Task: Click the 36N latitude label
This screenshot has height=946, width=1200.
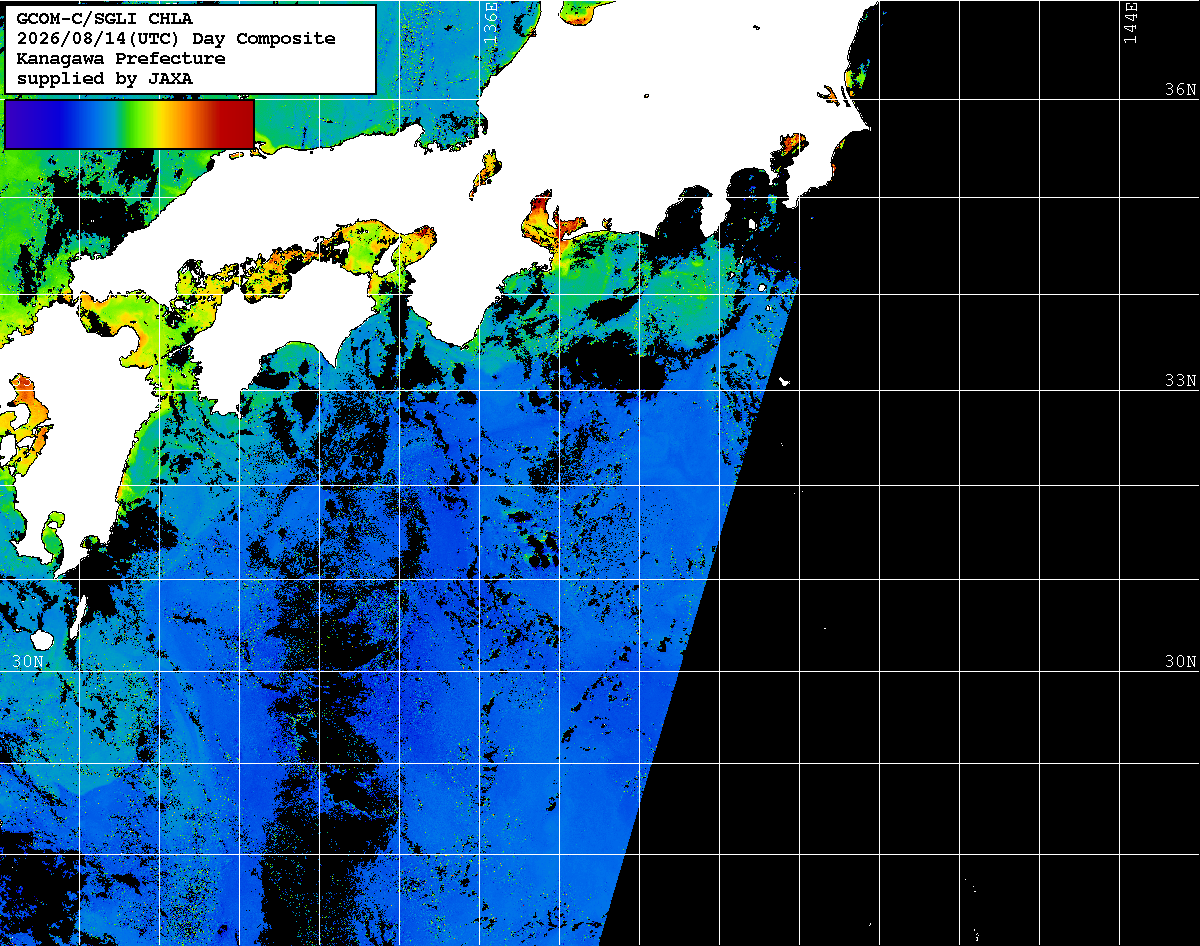Action: [1180, 89]
